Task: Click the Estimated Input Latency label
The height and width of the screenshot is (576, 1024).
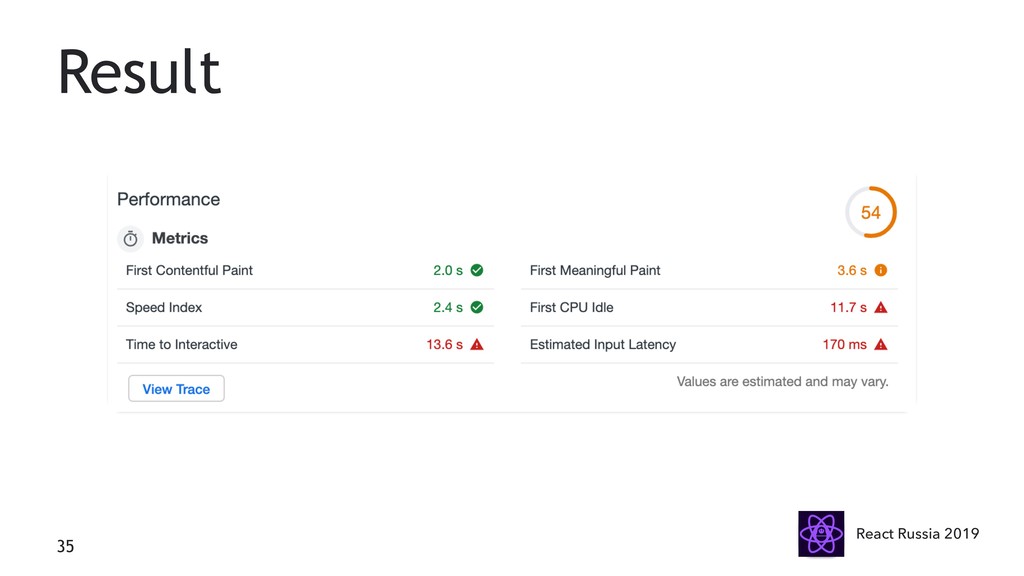Action: click(x=603, y=344)
